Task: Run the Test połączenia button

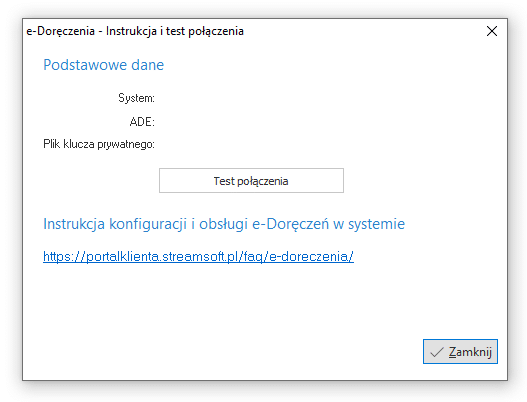Action: coord(251,180)
